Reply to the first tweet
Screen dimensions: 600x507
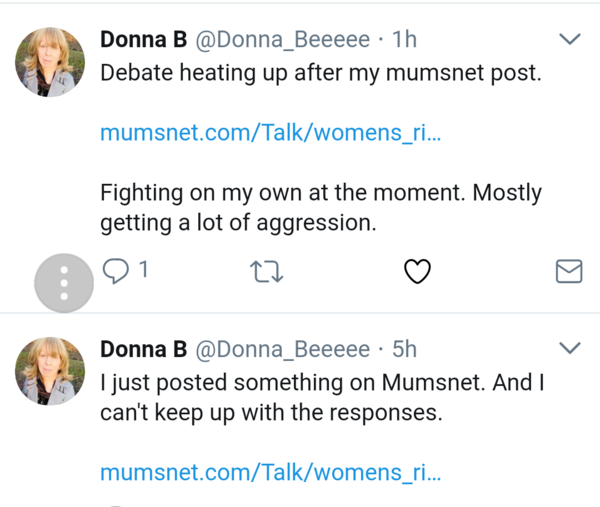117,271
